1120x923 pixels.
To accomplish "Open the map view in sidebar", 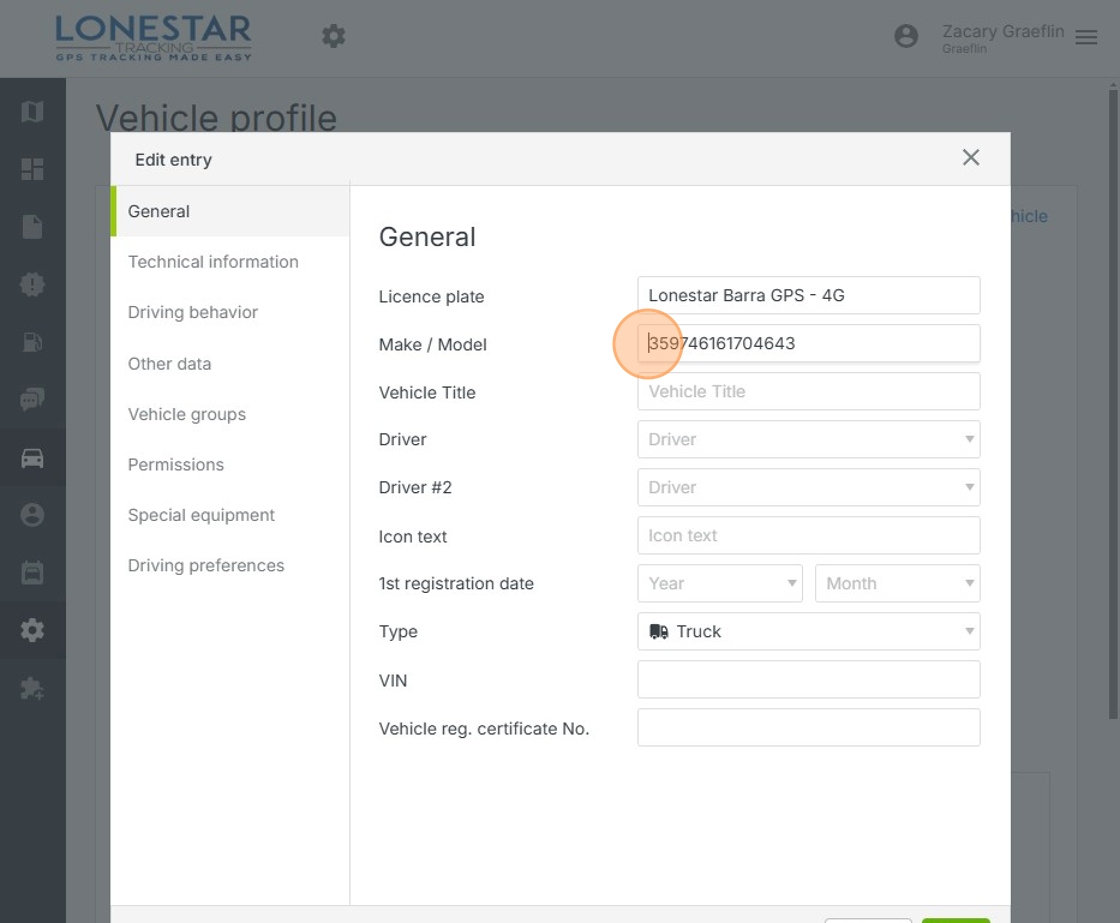I will 32,111.
